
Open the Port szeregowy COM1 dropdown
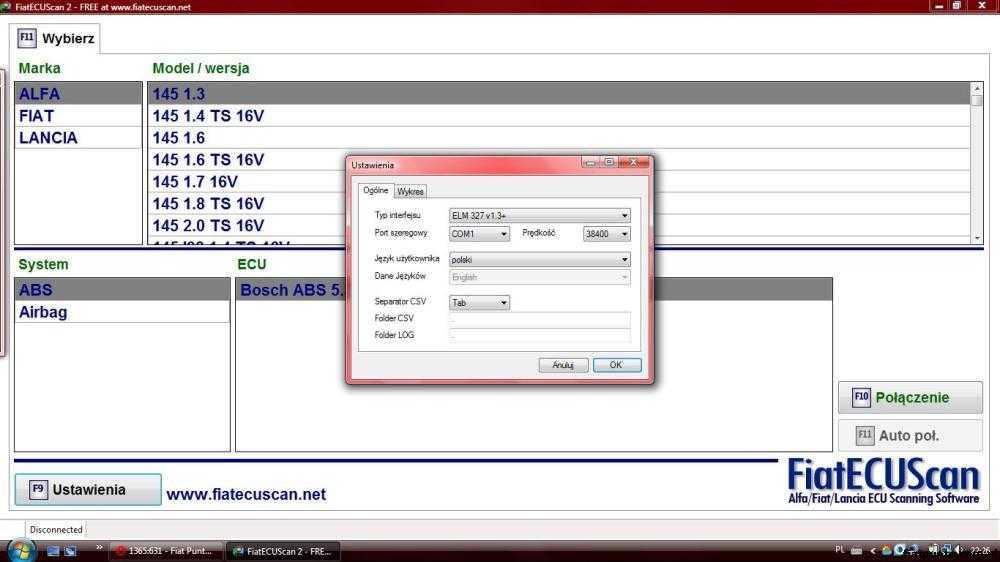pos(479,234)
